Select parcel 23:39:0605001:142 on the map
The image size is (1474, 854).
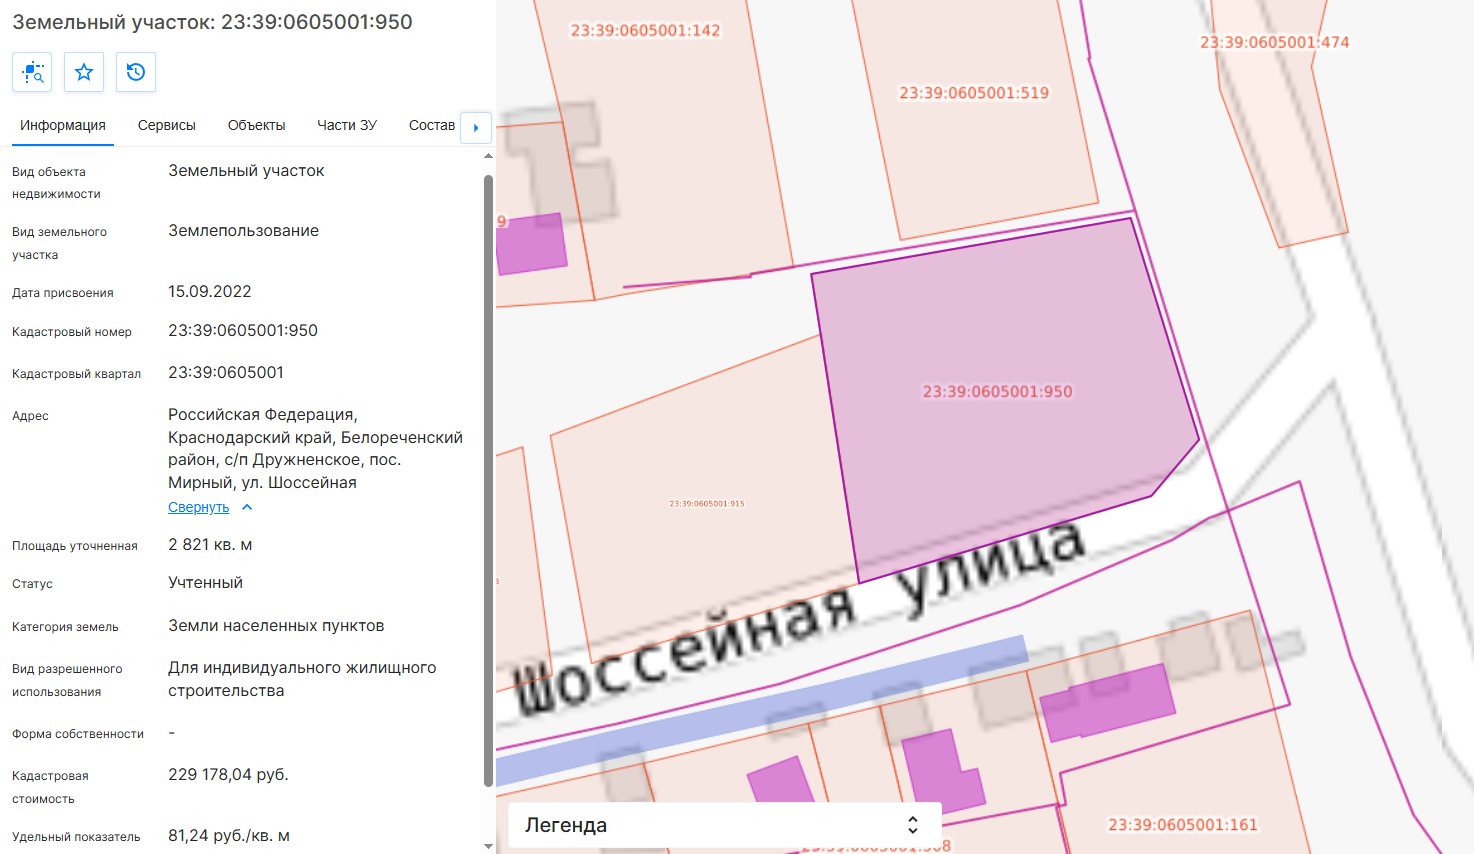[645, 31]
